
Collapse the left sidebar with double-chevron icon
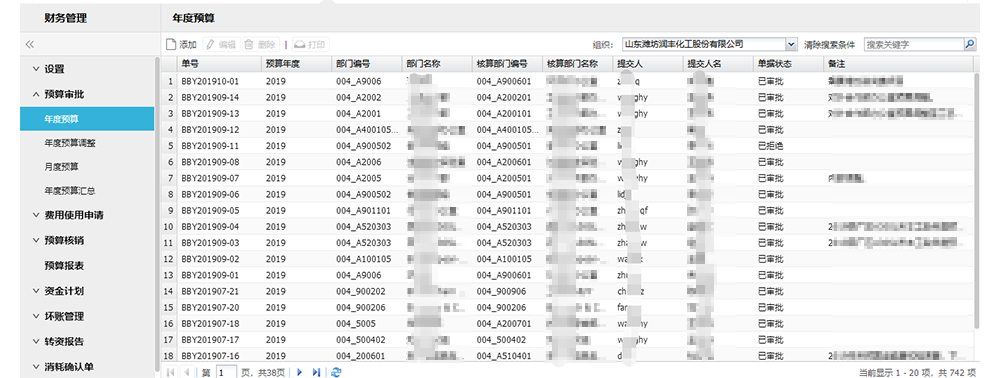(x=29, y=45)
